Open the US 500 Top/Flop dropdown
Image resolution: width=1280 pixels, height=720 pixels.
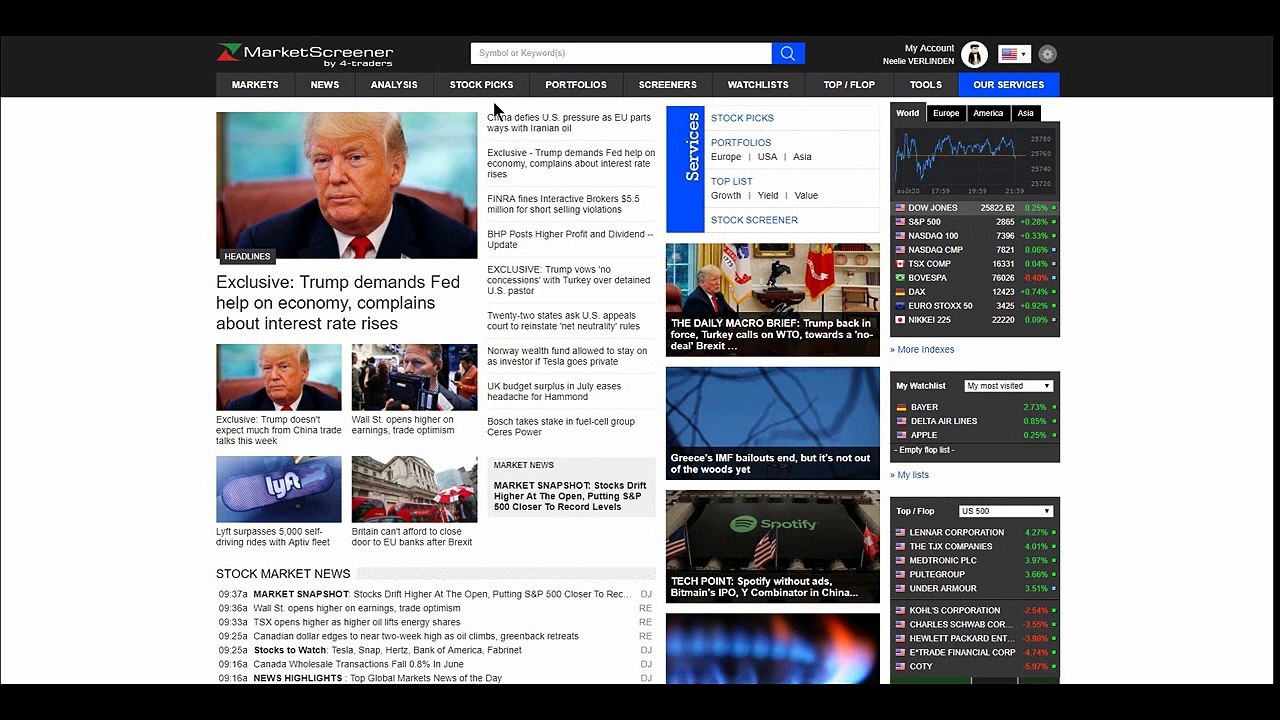pyautogui.click(x=1005, y=511)
